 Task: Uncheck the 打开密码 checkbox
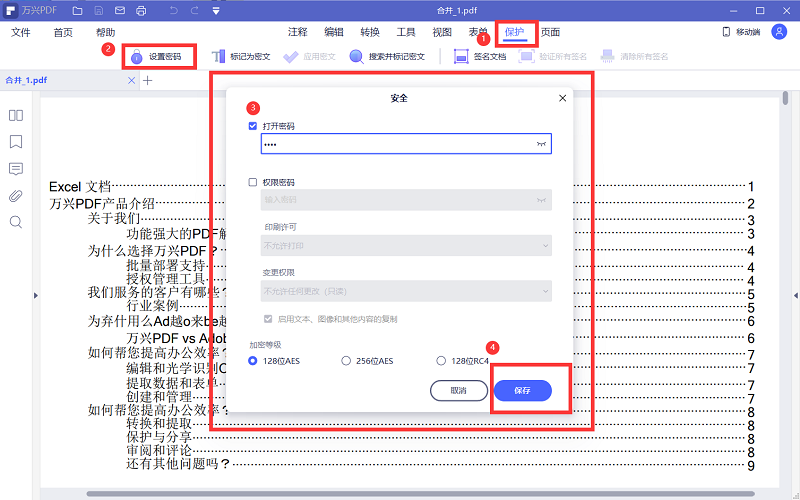(253, 126)
